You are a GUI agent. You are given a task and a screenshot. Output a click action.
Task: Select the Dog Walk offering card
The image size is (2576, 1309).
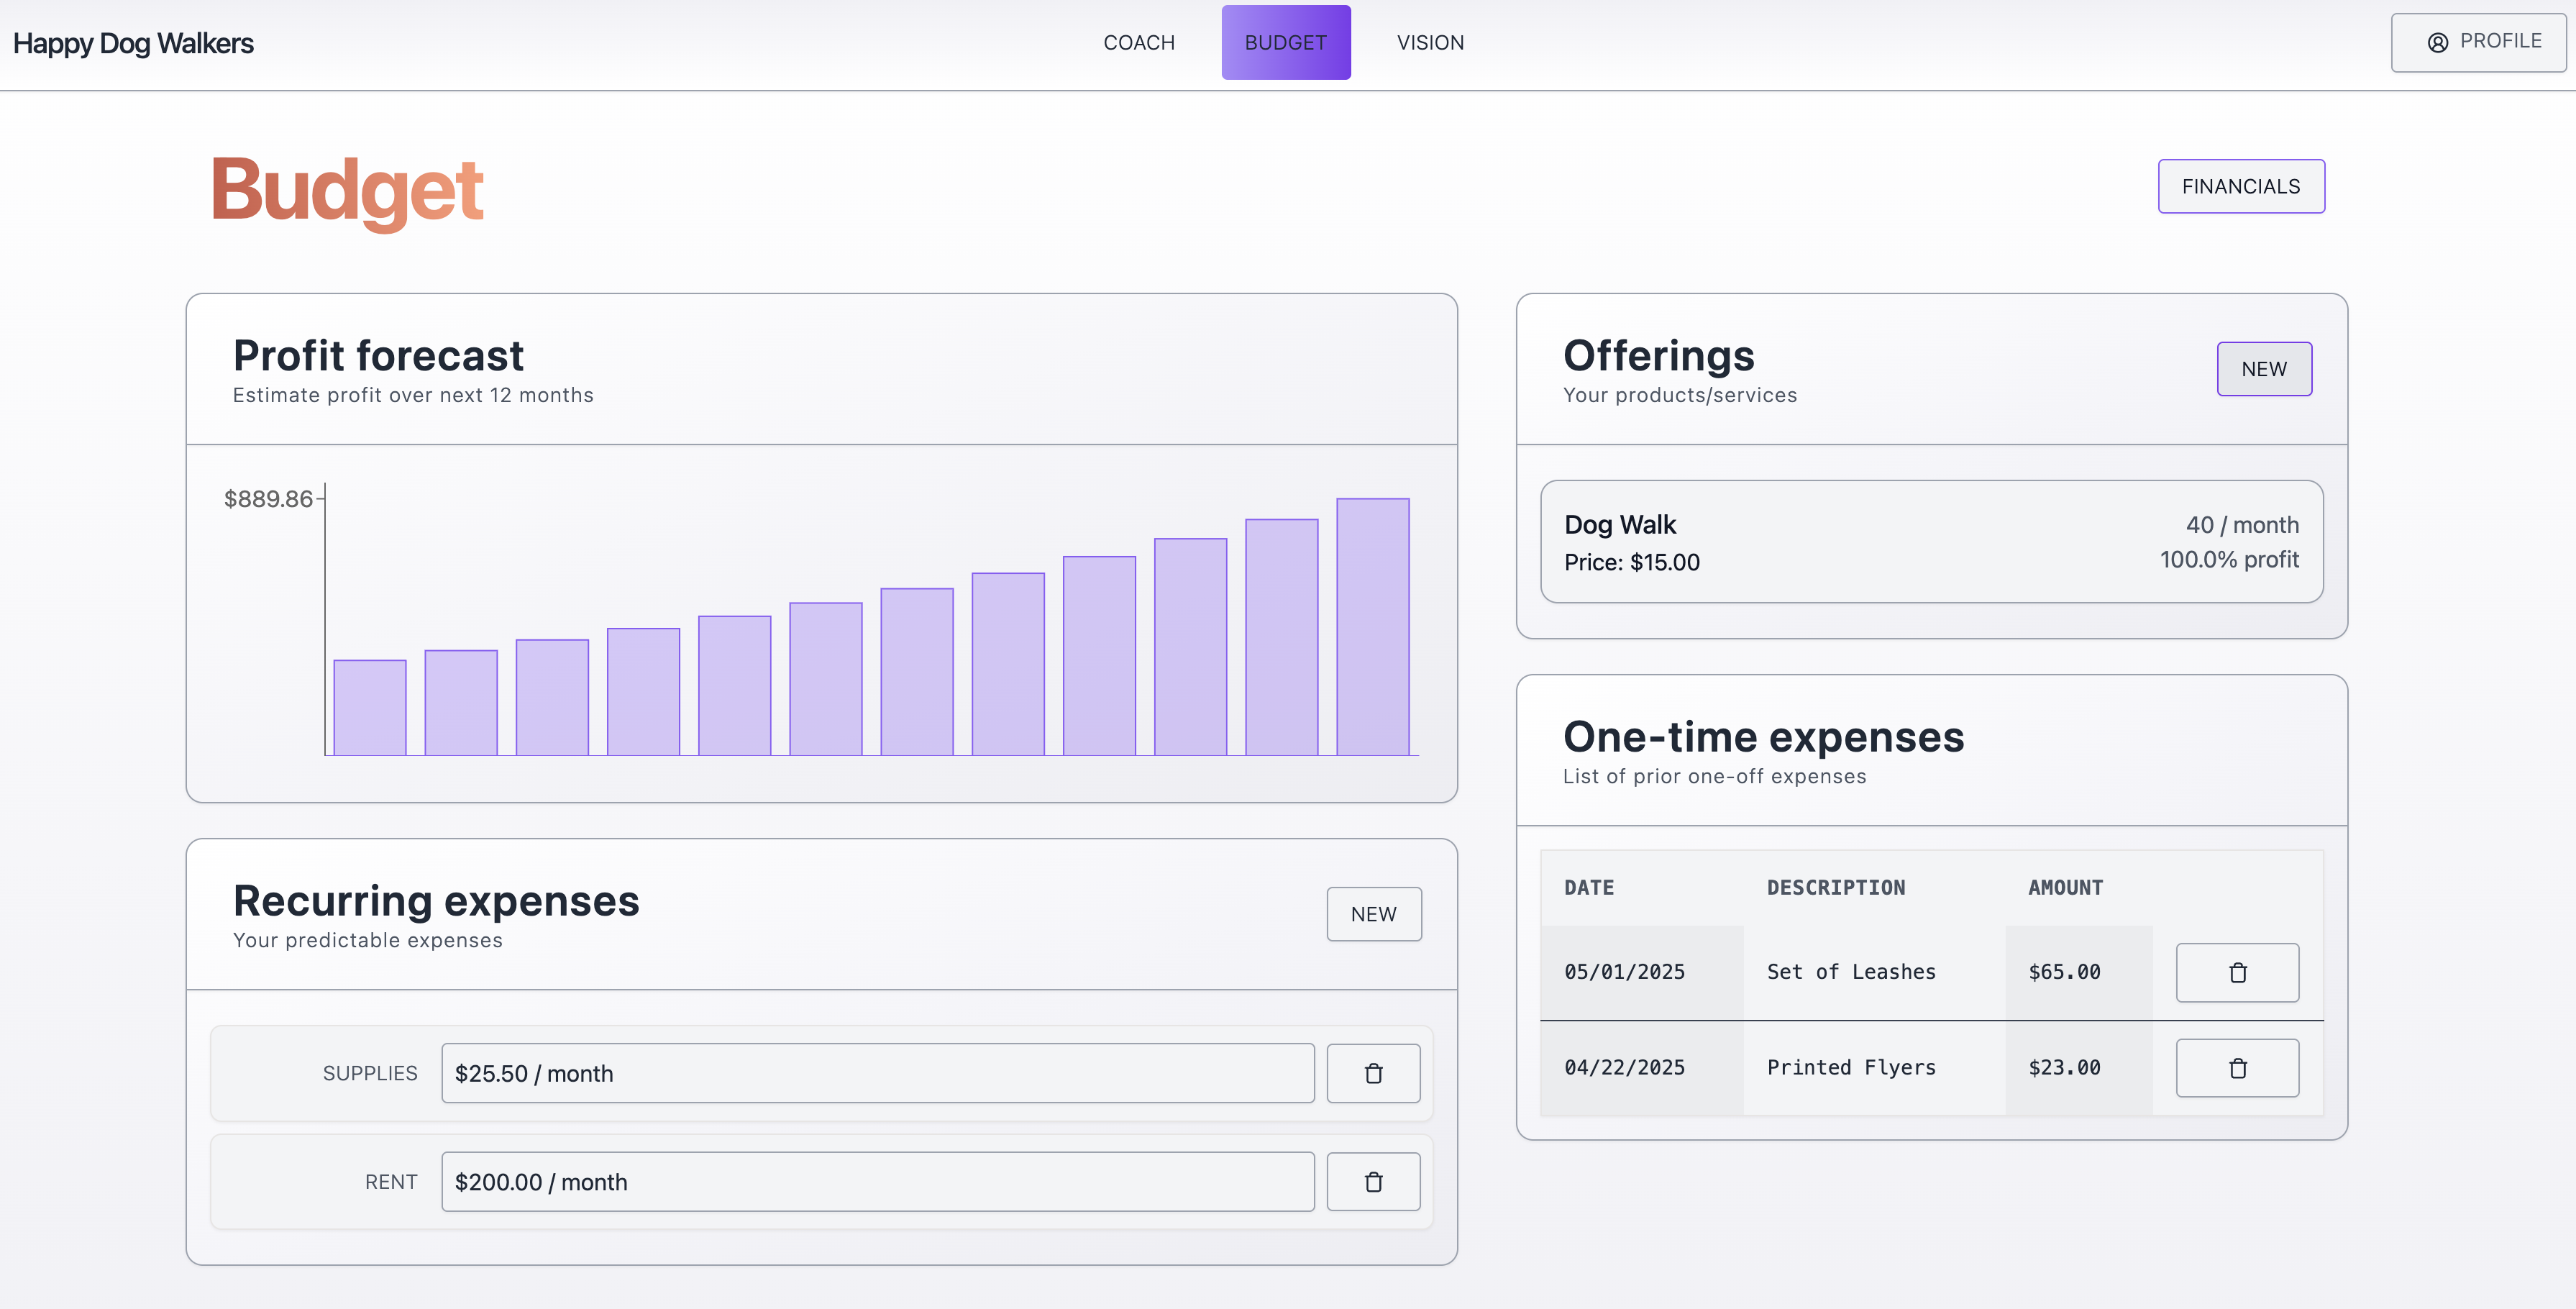tap(1932, 542)
